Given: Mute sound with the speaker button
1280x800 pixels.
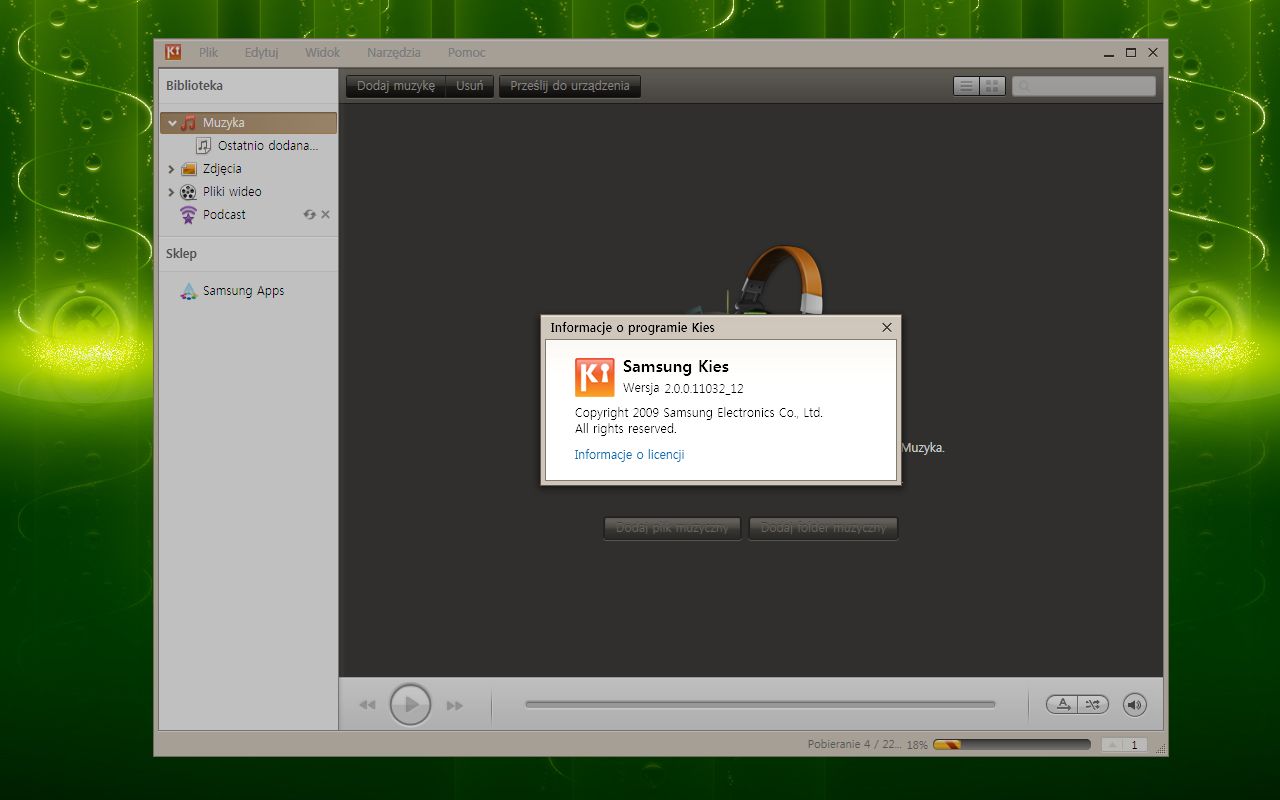Looking at the screenshot, I should coord(1134,705).
